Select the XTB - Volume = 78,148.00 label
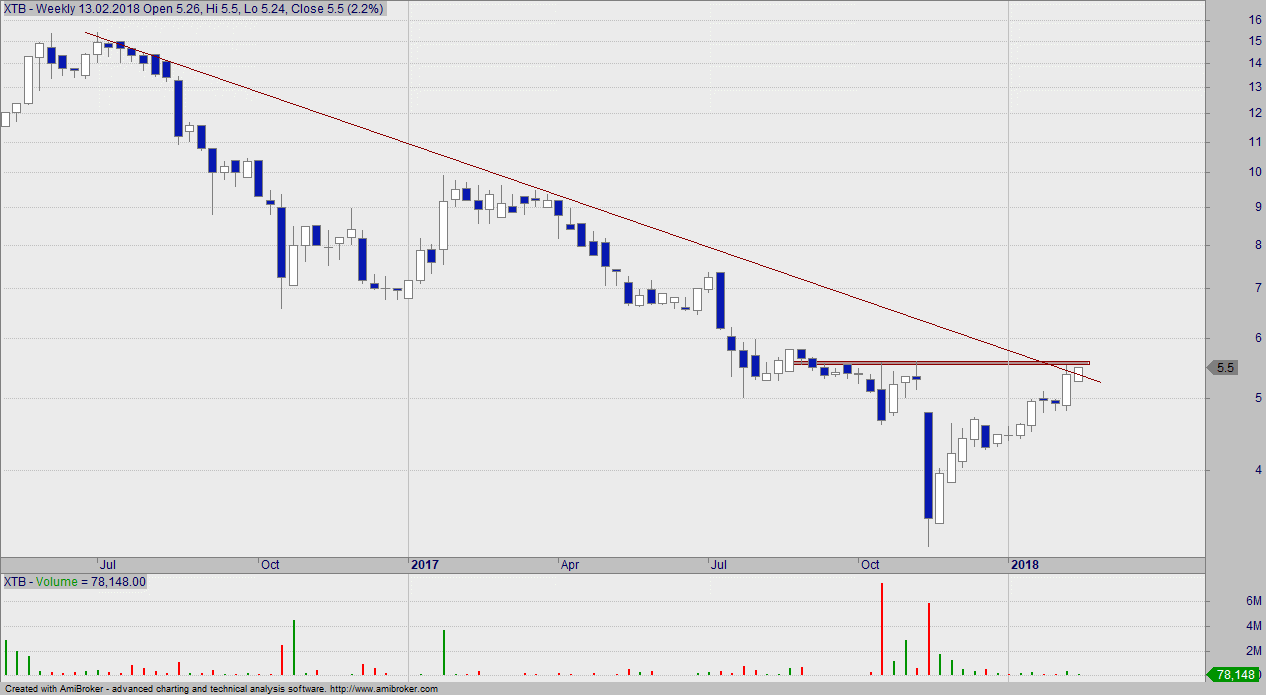 (75, 582)
